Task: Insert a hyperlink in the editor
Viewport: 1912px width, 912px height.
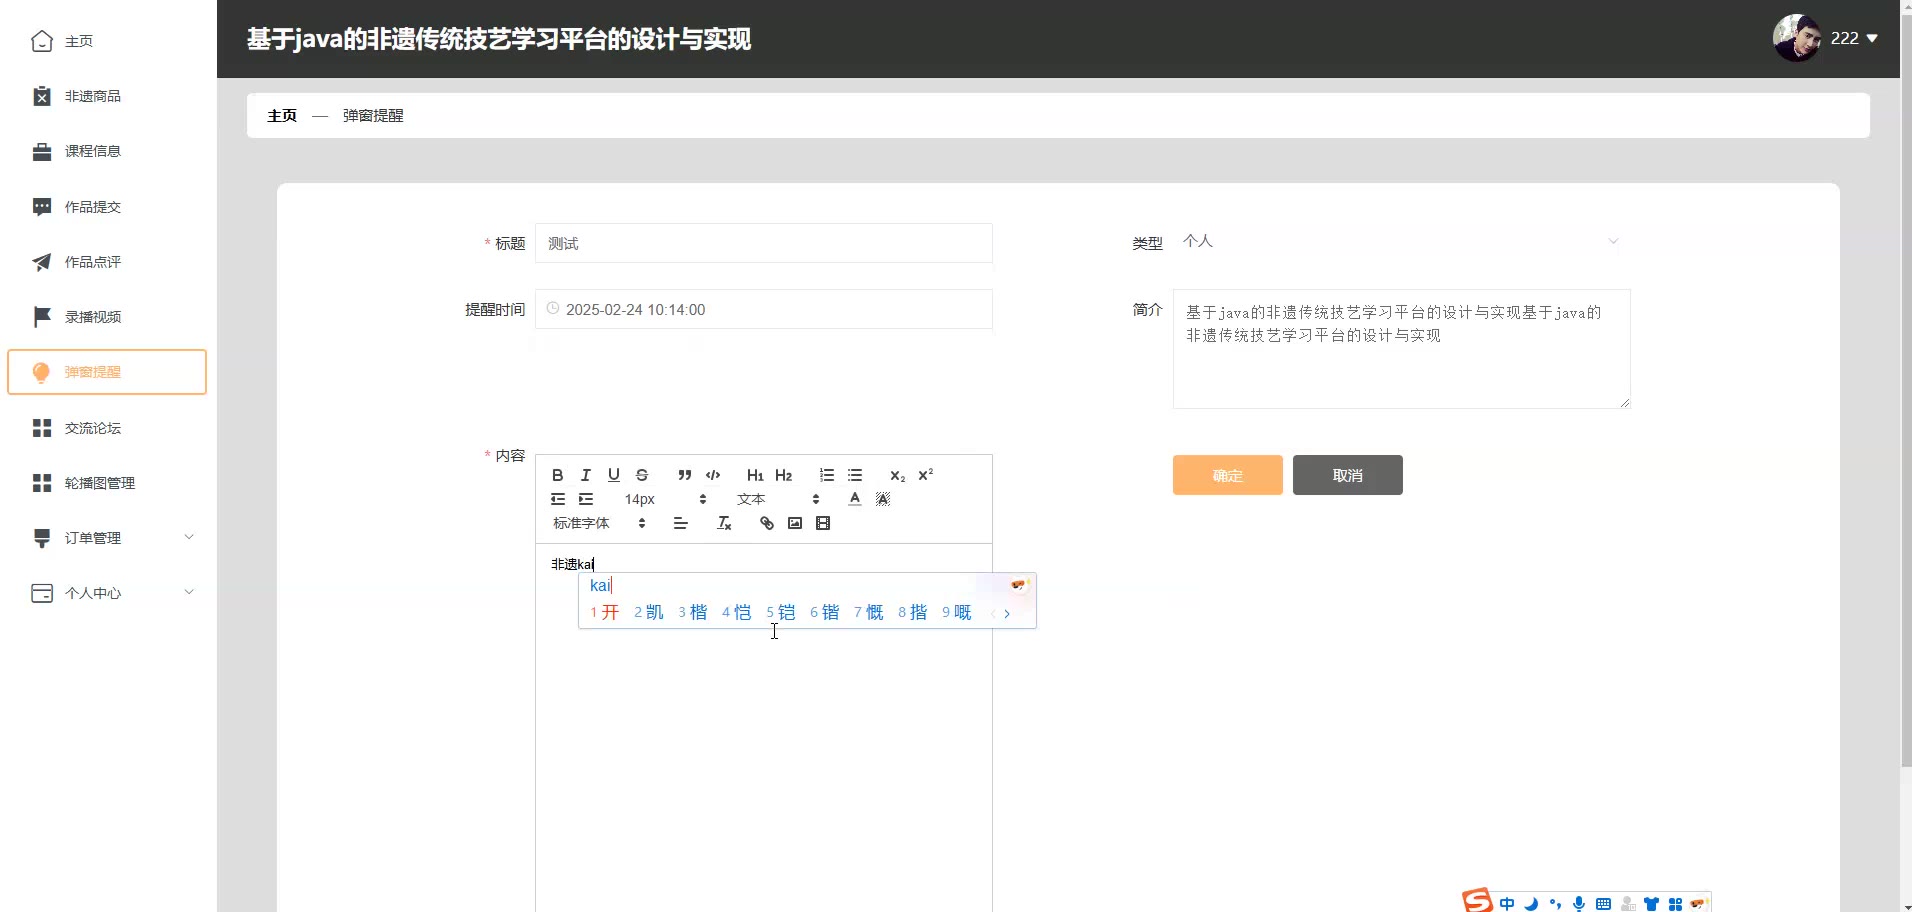Action: pyautogui.click(x=767, y=523)
